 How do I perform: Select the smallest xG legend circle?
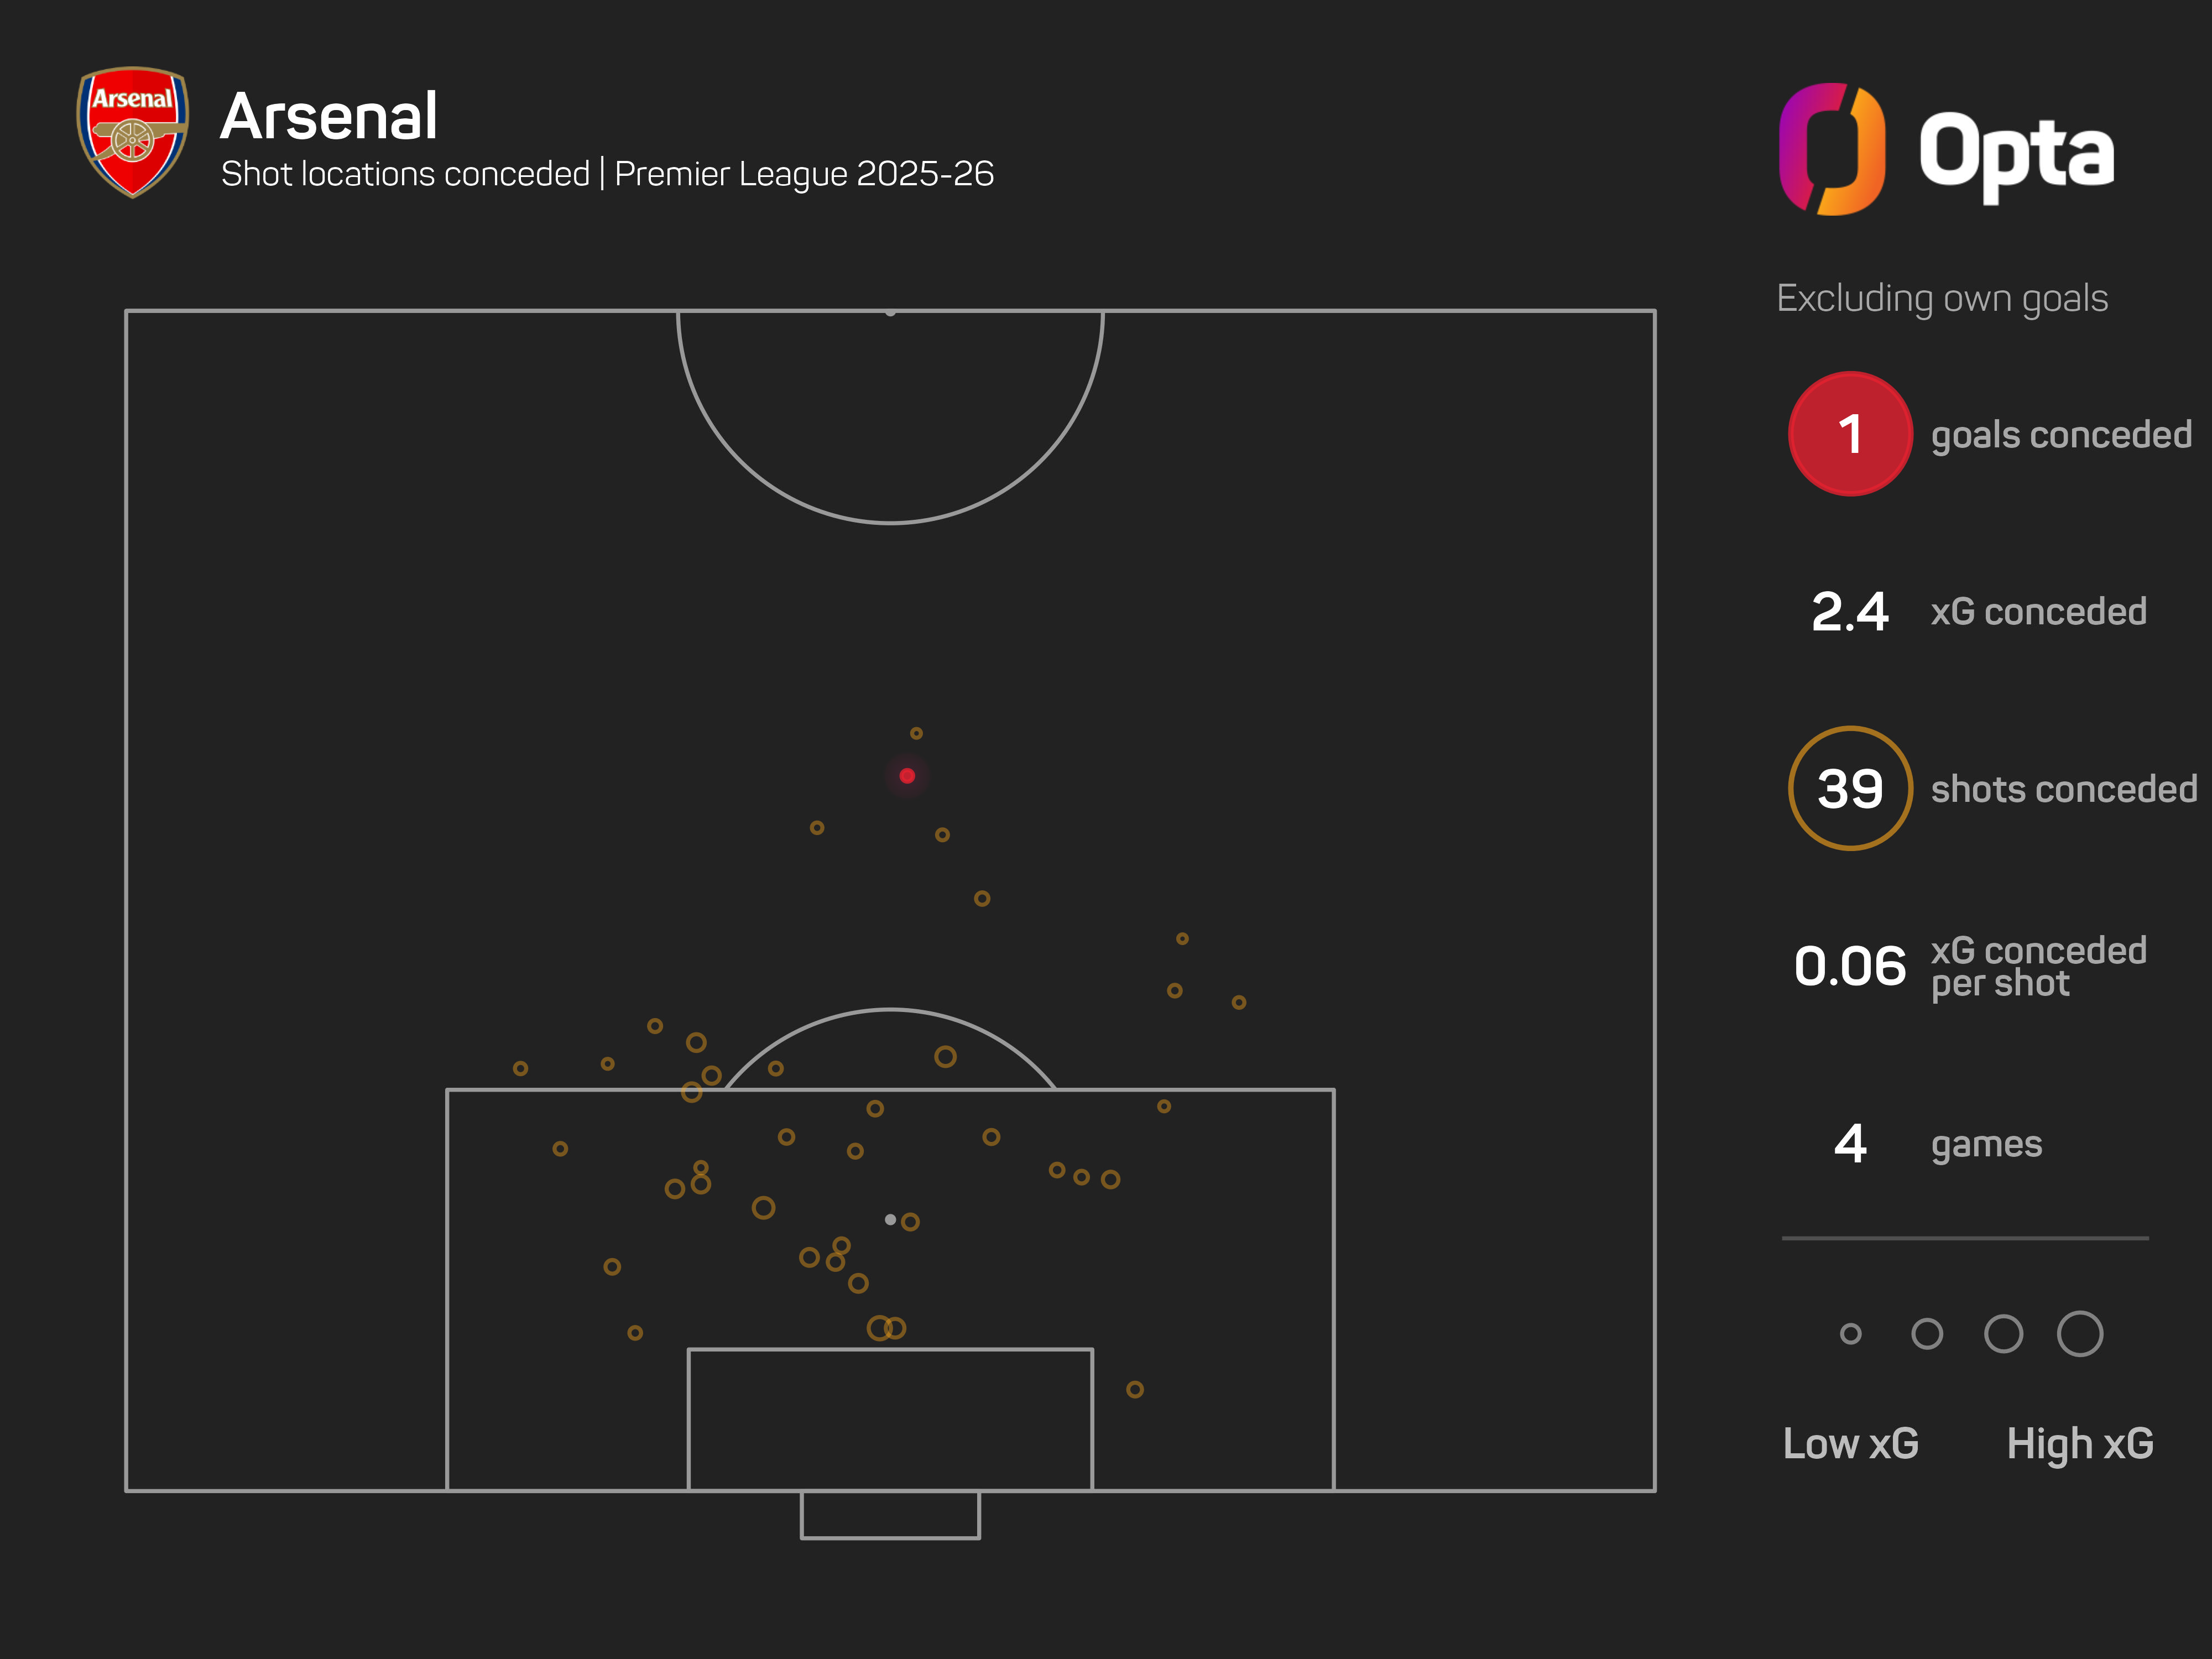(1851, 1334)
